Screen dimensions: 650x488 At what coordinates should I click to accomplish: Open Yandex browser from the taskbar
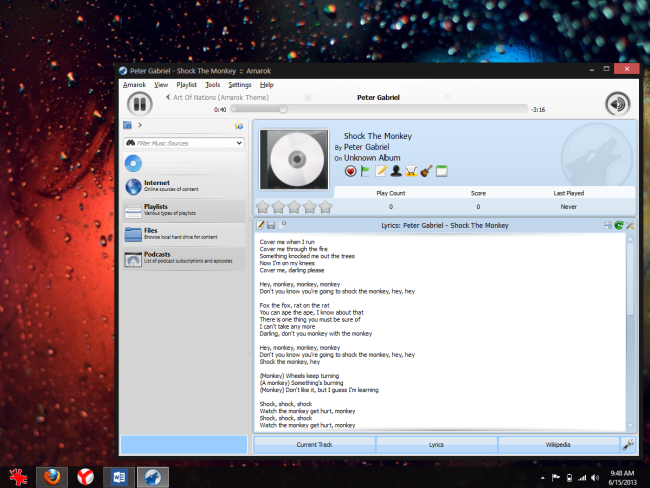(x=85, y=477)
